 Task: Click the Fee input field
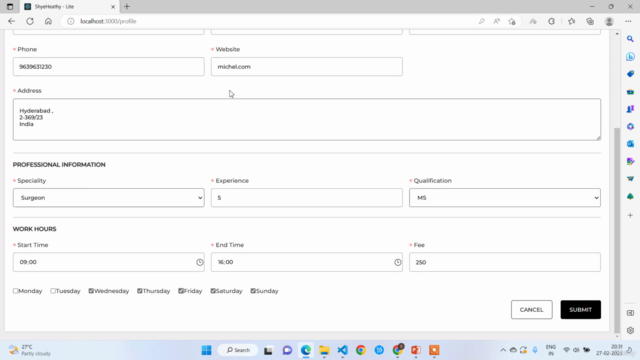click(505, 262)
